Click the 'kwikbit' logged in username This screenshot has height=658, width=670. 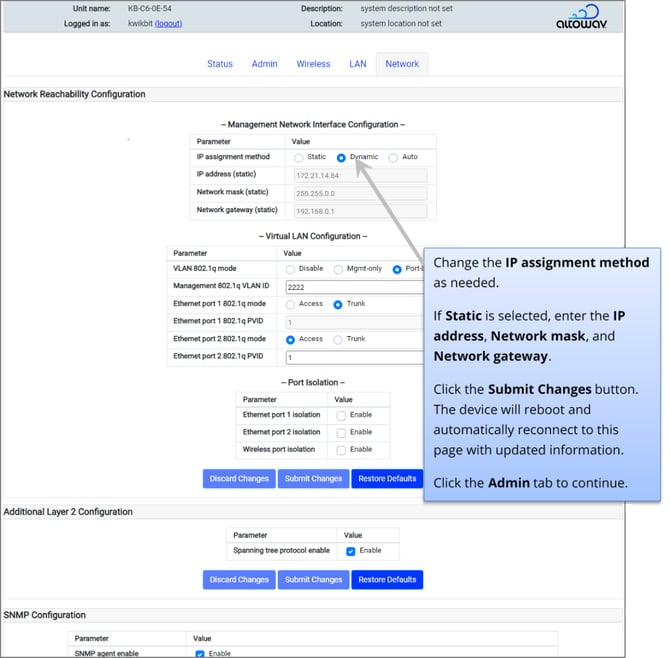[140, 24]
